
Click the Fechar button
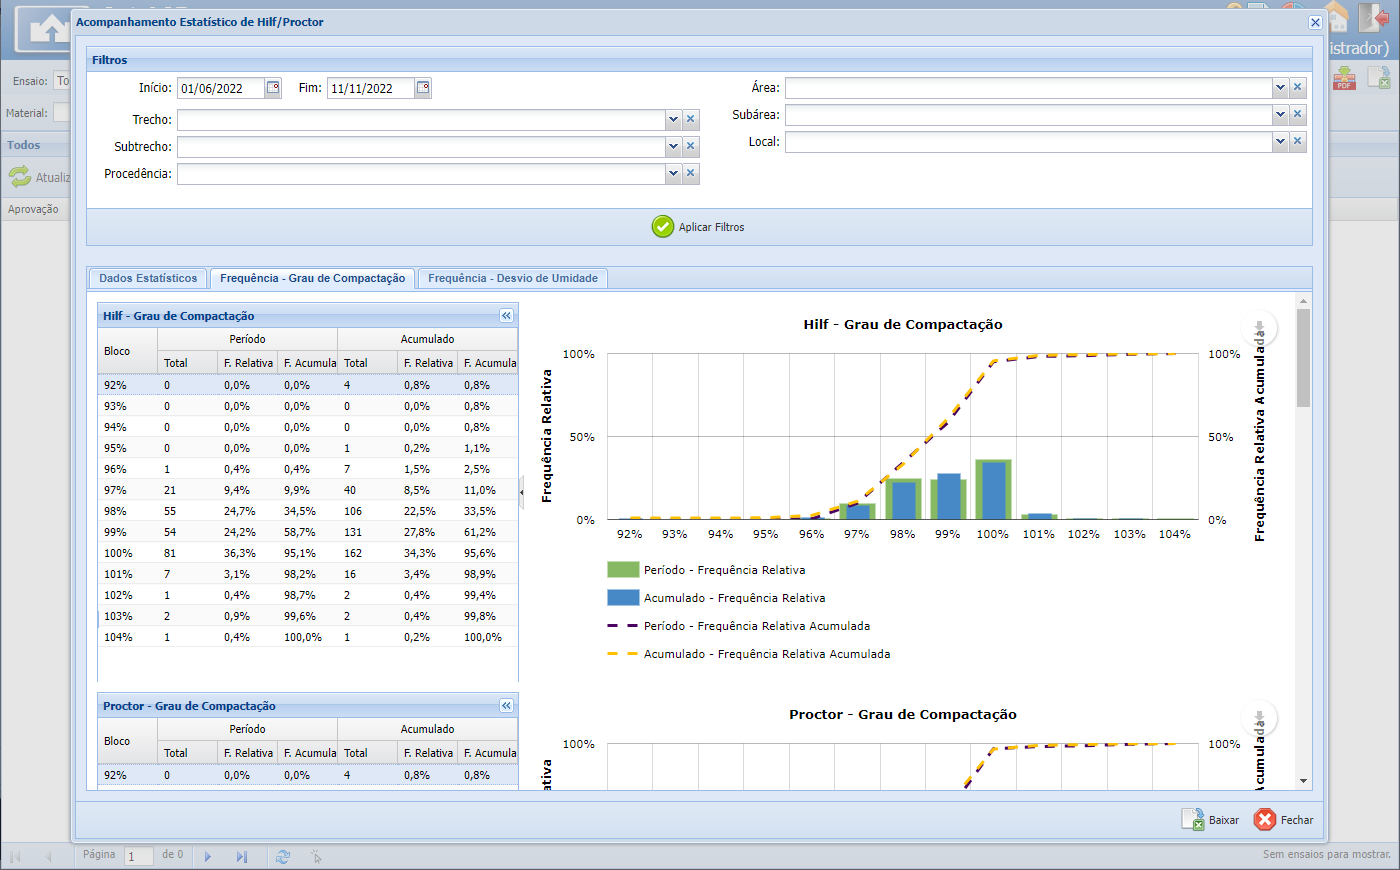coord(1284,820)
